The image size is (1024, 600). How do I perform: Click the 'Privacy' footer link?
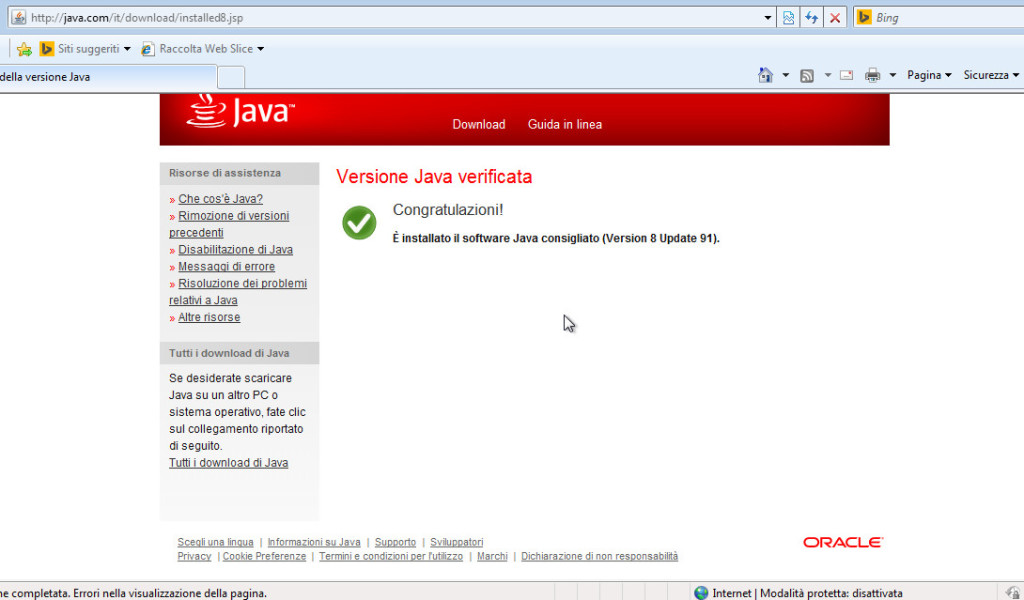click(194, 556)
